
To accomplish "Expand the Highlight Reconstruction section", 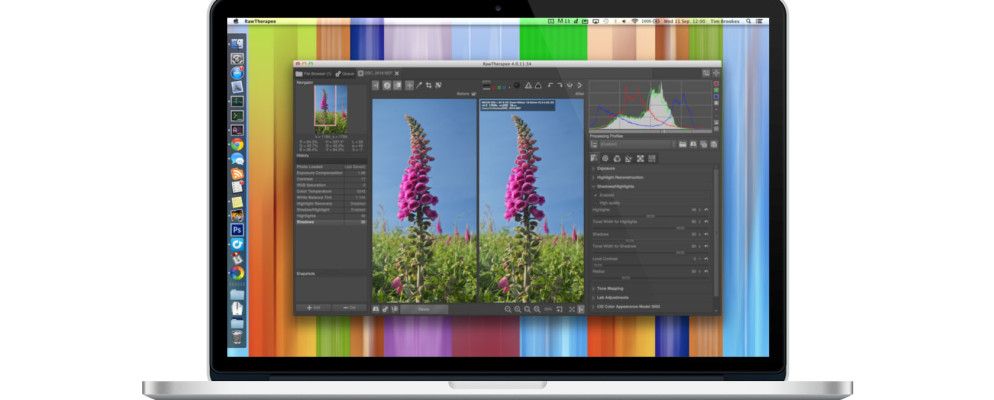I will coord(619,177).
